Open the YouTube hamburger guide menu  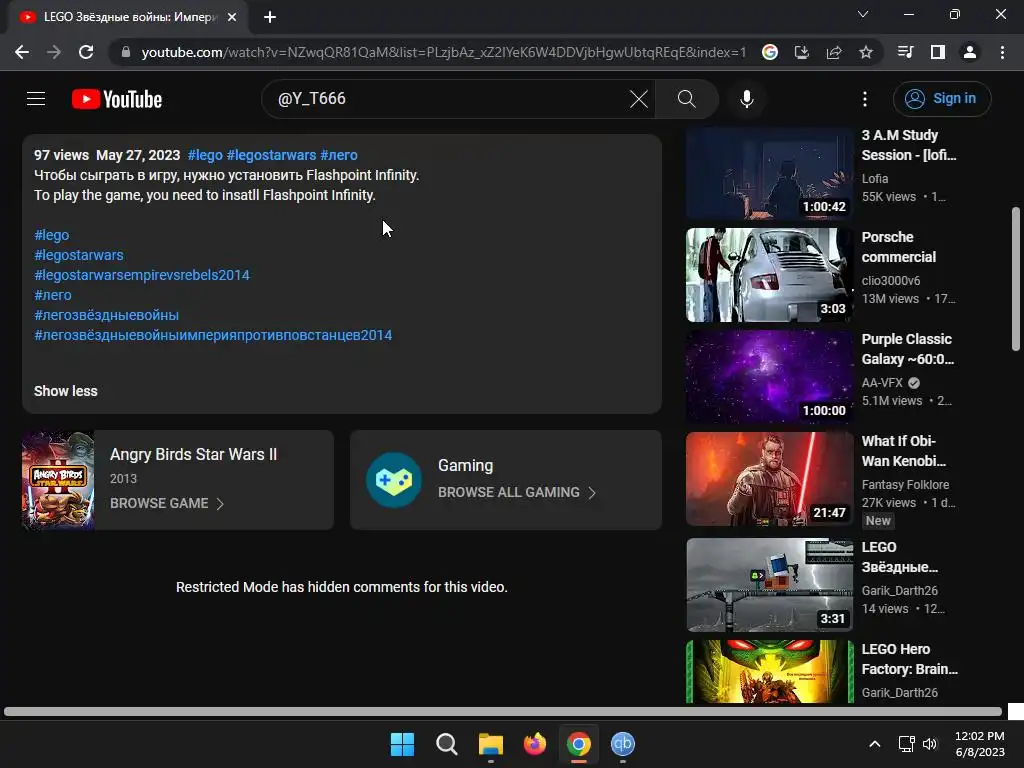(x=36, y=99)
